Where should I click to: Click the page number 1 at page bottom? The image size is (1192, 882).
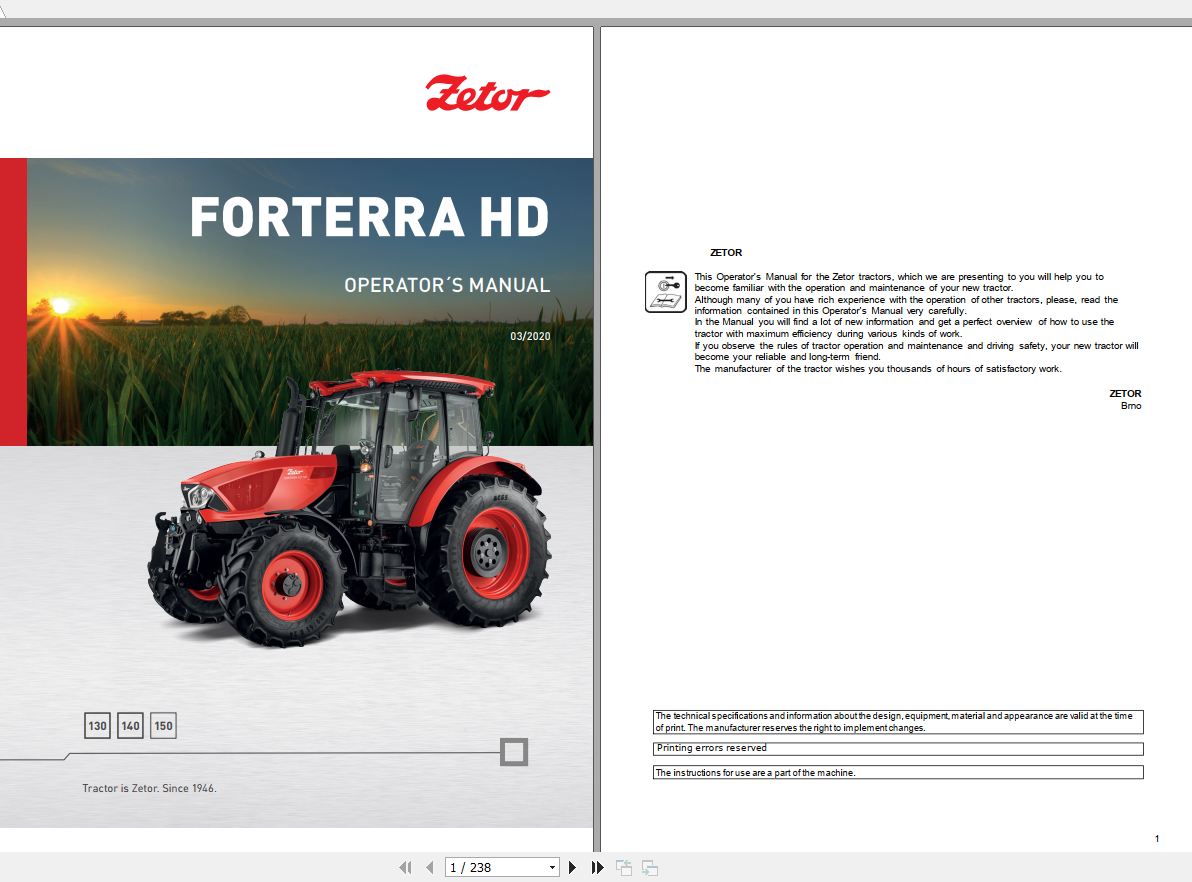click(1157, 839)
